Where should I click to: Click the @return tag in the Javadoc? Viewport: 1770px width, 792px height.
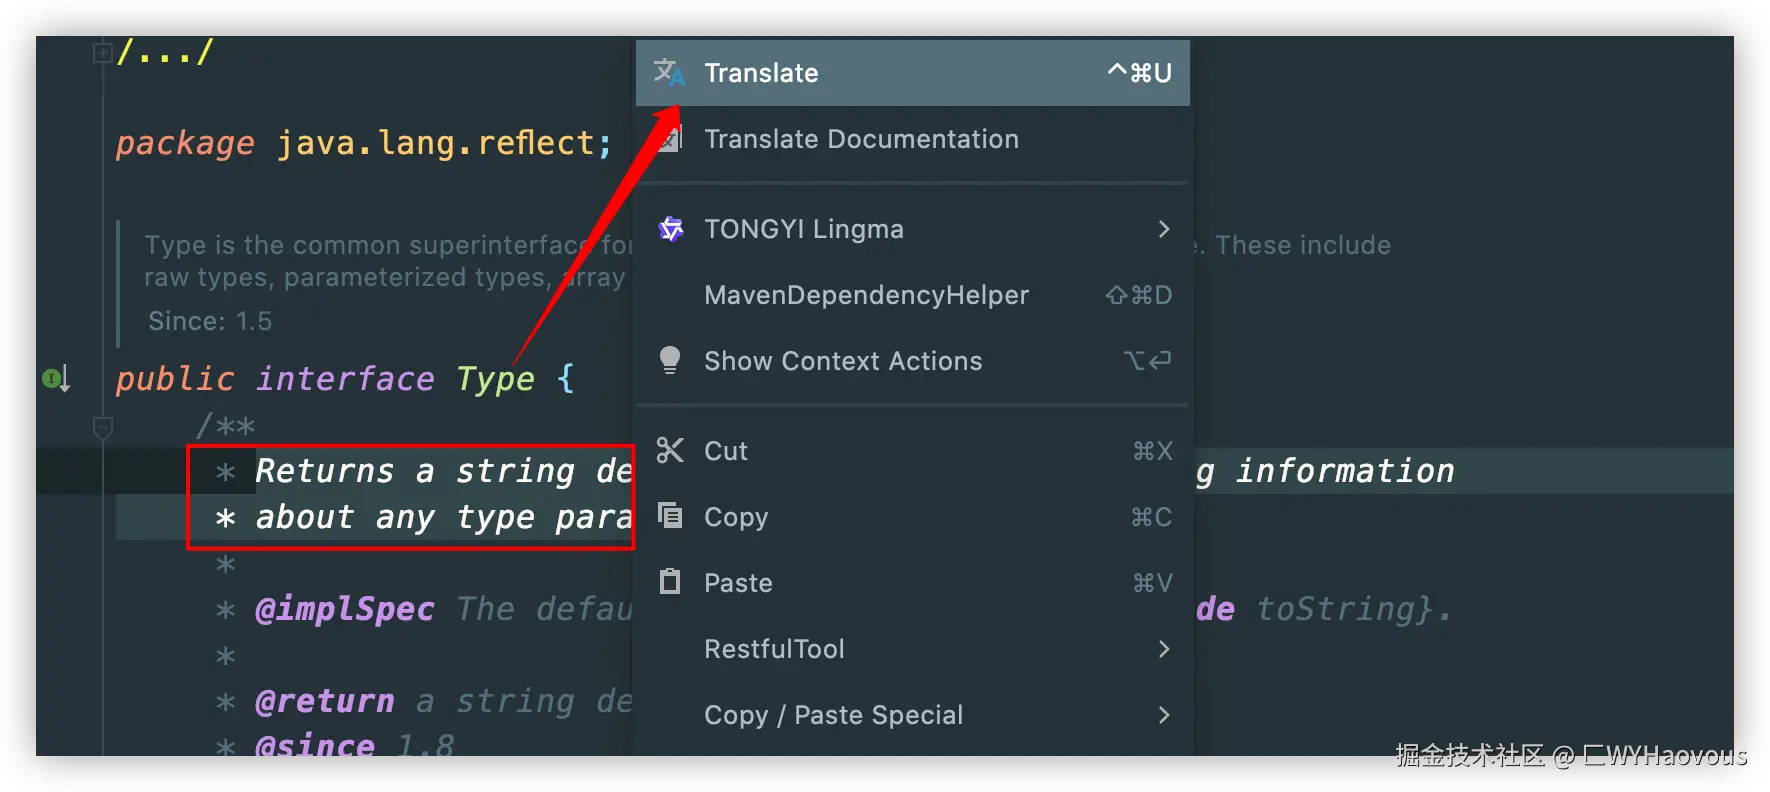[x=325, y=701]
